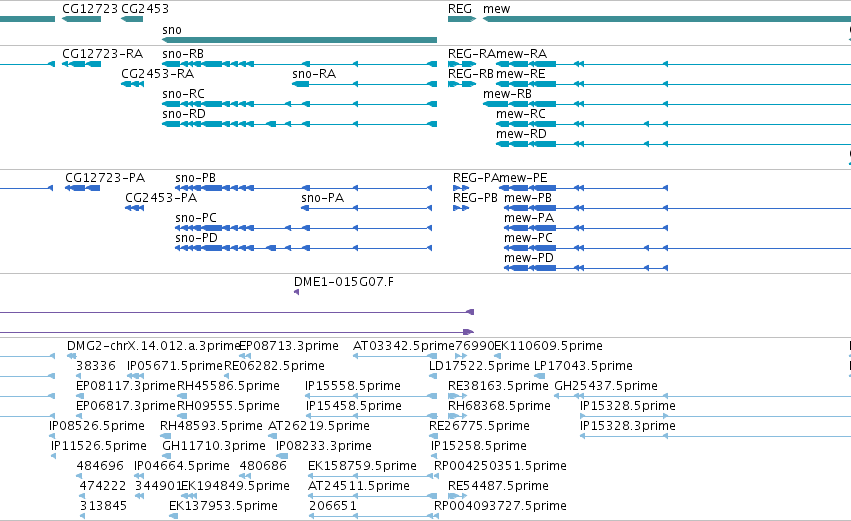The height and width of the screenshot is (521, 851).
Task: Select the IP15328.5prime EST label
Action: [628, 406]
